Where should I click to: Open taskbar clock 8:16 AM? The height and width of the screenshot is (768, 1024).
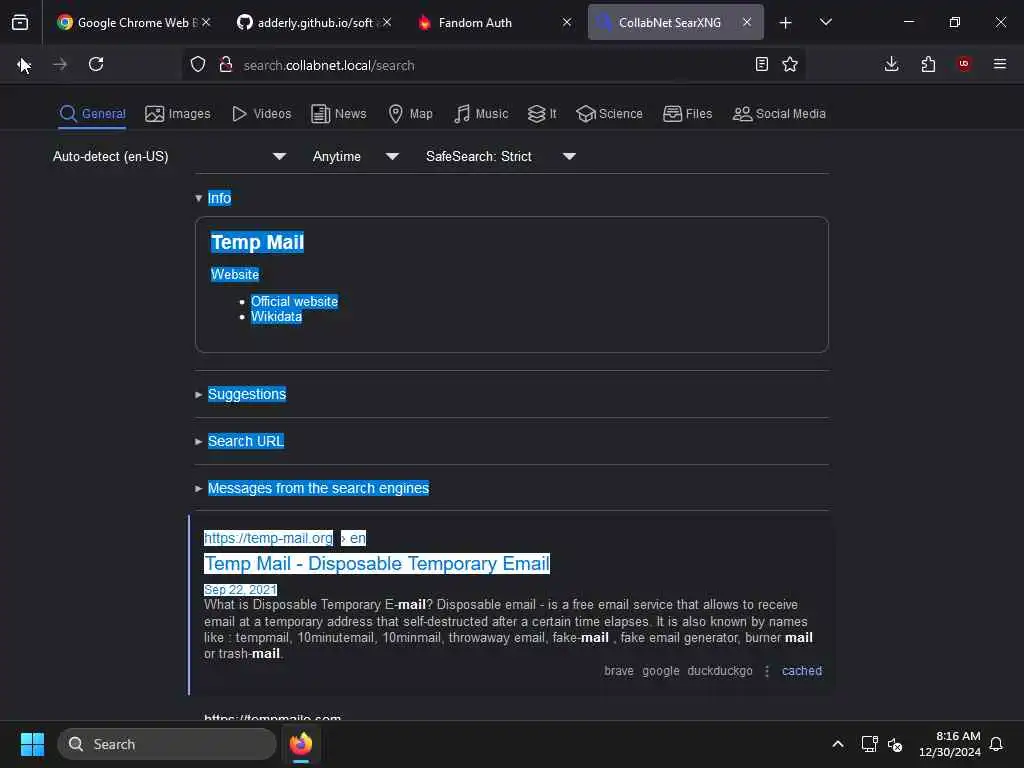click(x=950, y=744)
